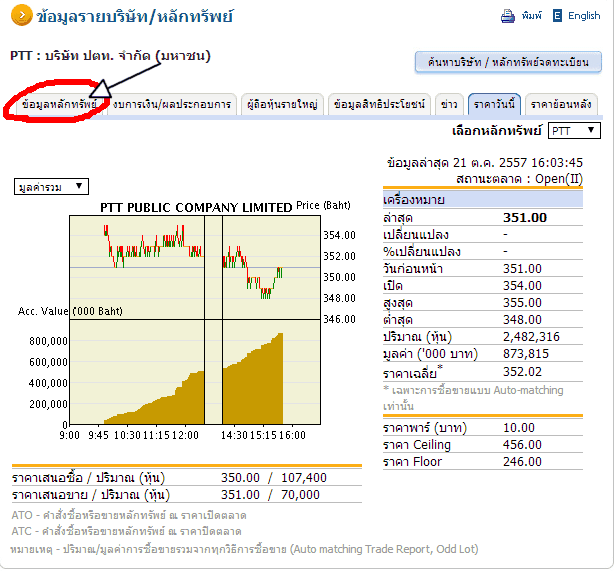The width and height of the screenshot is (615, 571).
Task: Open the ข้อมูลหลักทรัพย์ tab
Action: 59,104
